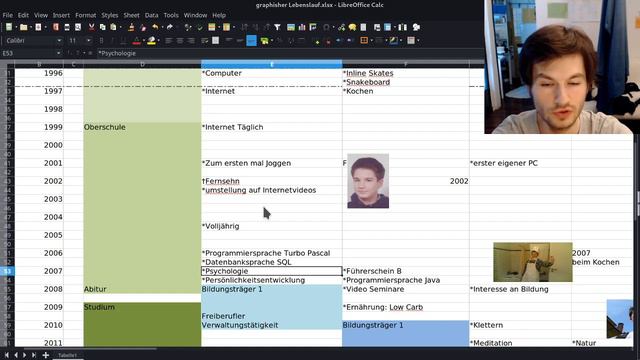Image resolution: width=640 pixels, height=360 pixels.
Task: Open the Undo history dropdown arrow
Action: pyautogui.click(x=162, y=27)
